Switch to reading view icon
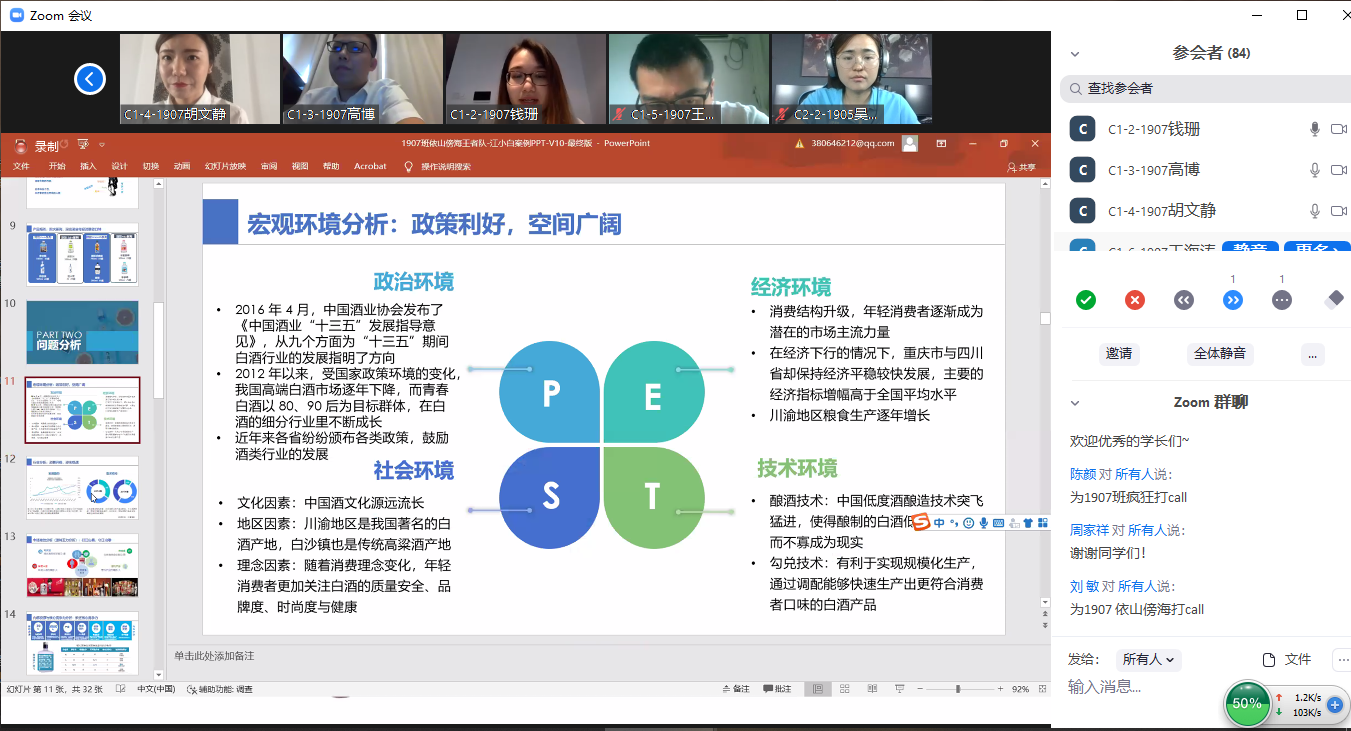This screenshot has height=731, width=1351. click(x=874, y=689)
